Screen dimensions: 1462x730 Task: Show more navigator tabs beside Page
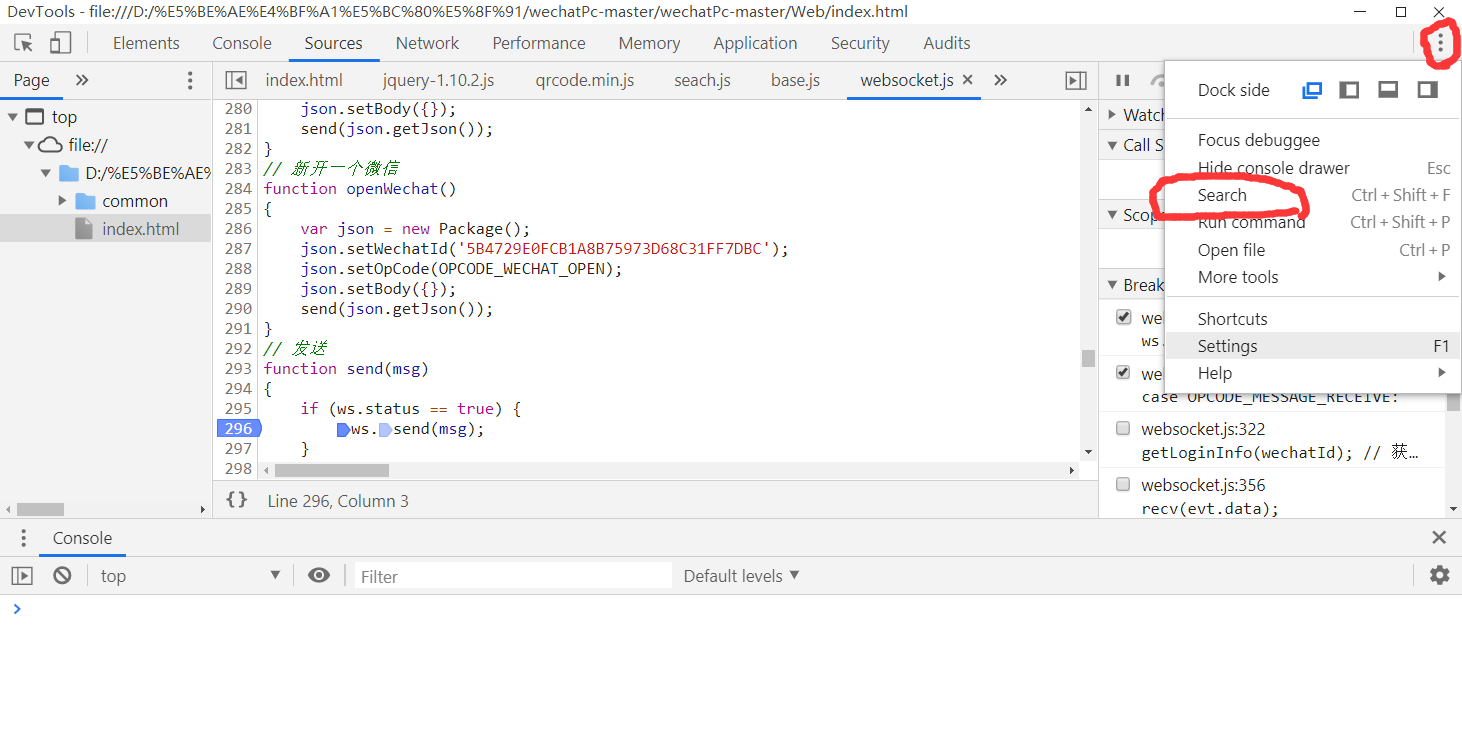pos(82,80)
